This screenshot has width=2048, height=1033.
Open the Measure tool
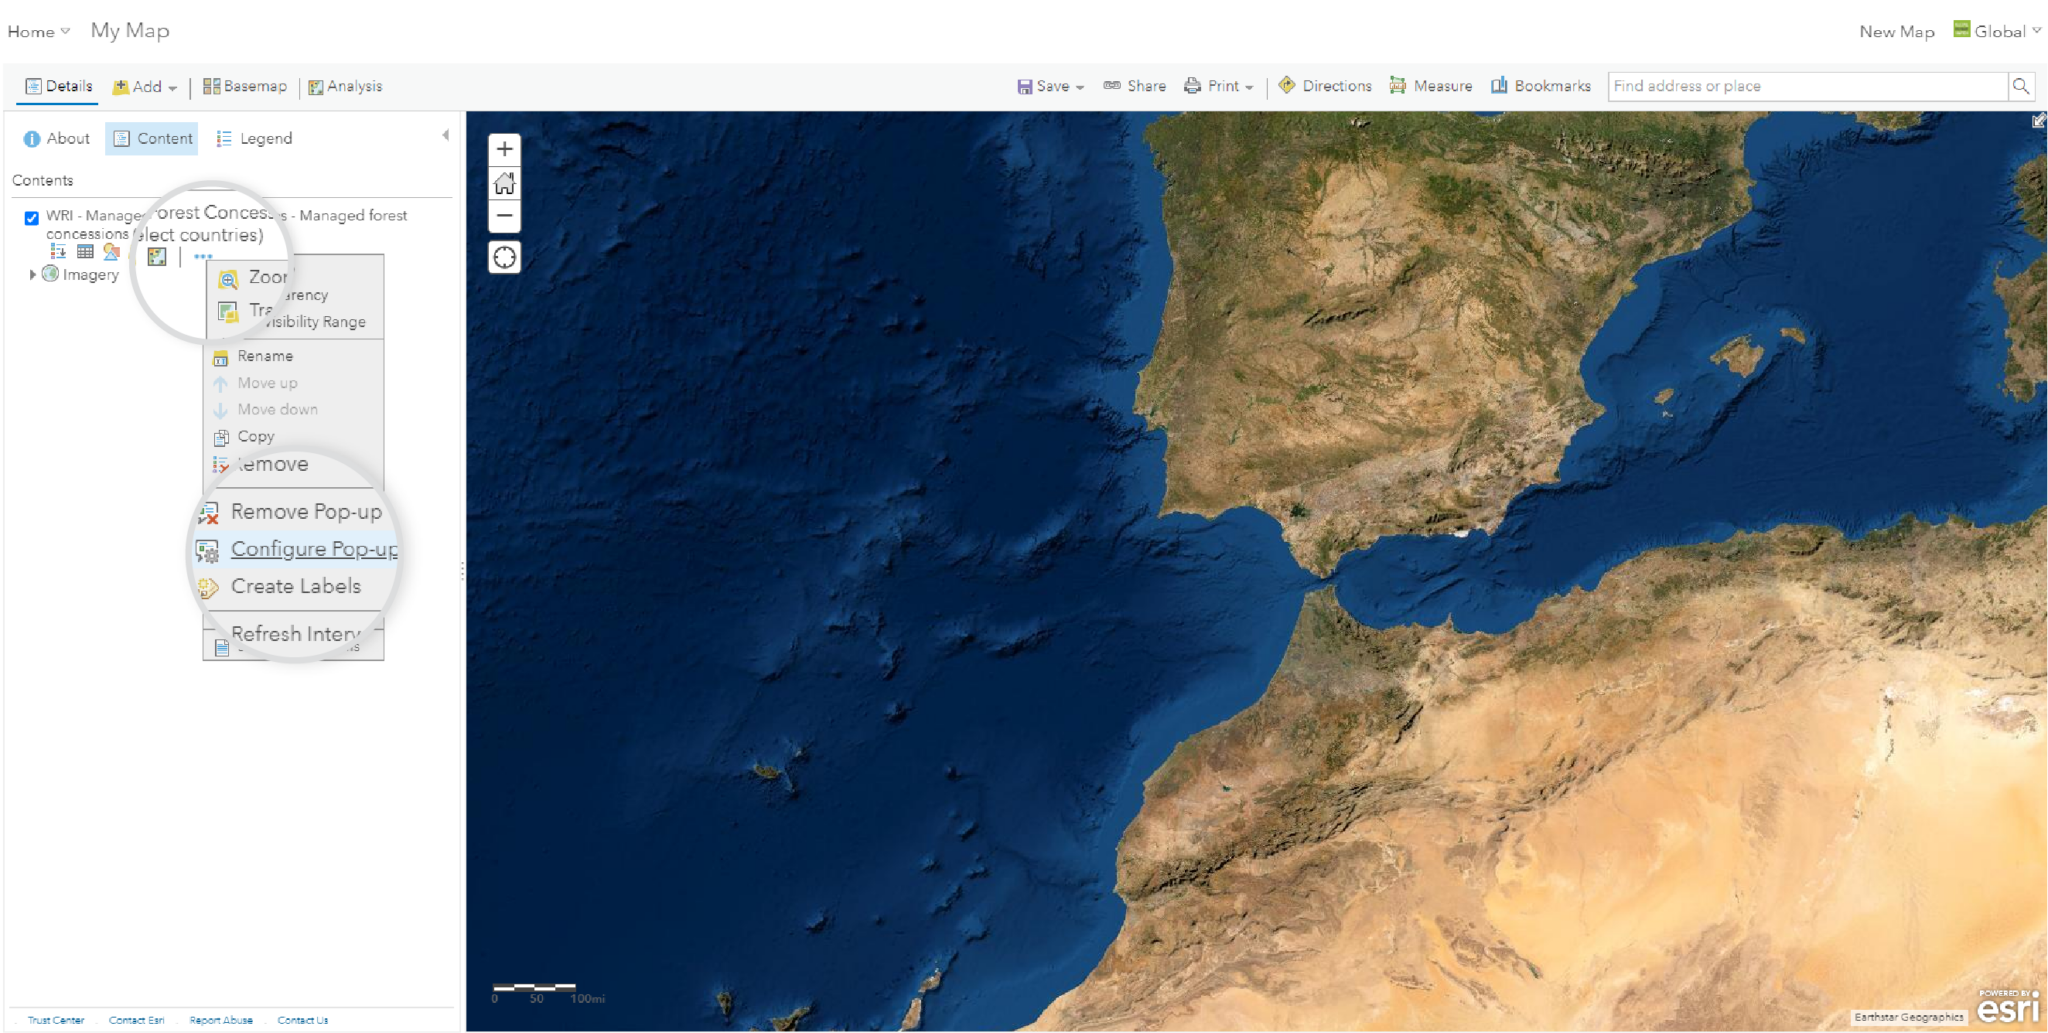click(x=1431, y=87)
